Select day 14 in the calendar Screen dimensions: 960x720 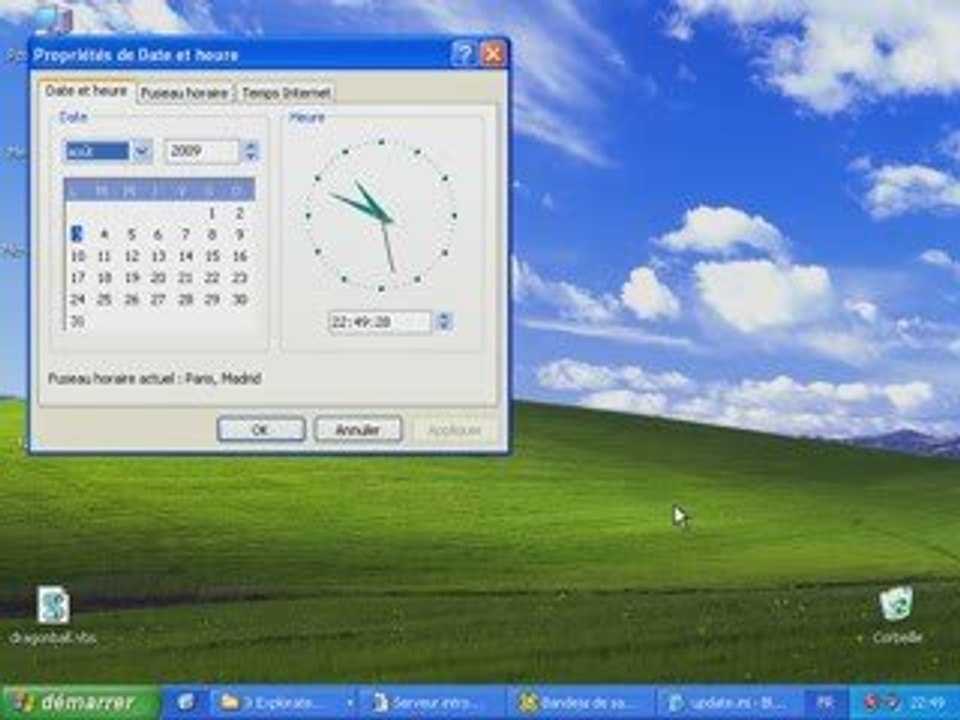(185, 256)
